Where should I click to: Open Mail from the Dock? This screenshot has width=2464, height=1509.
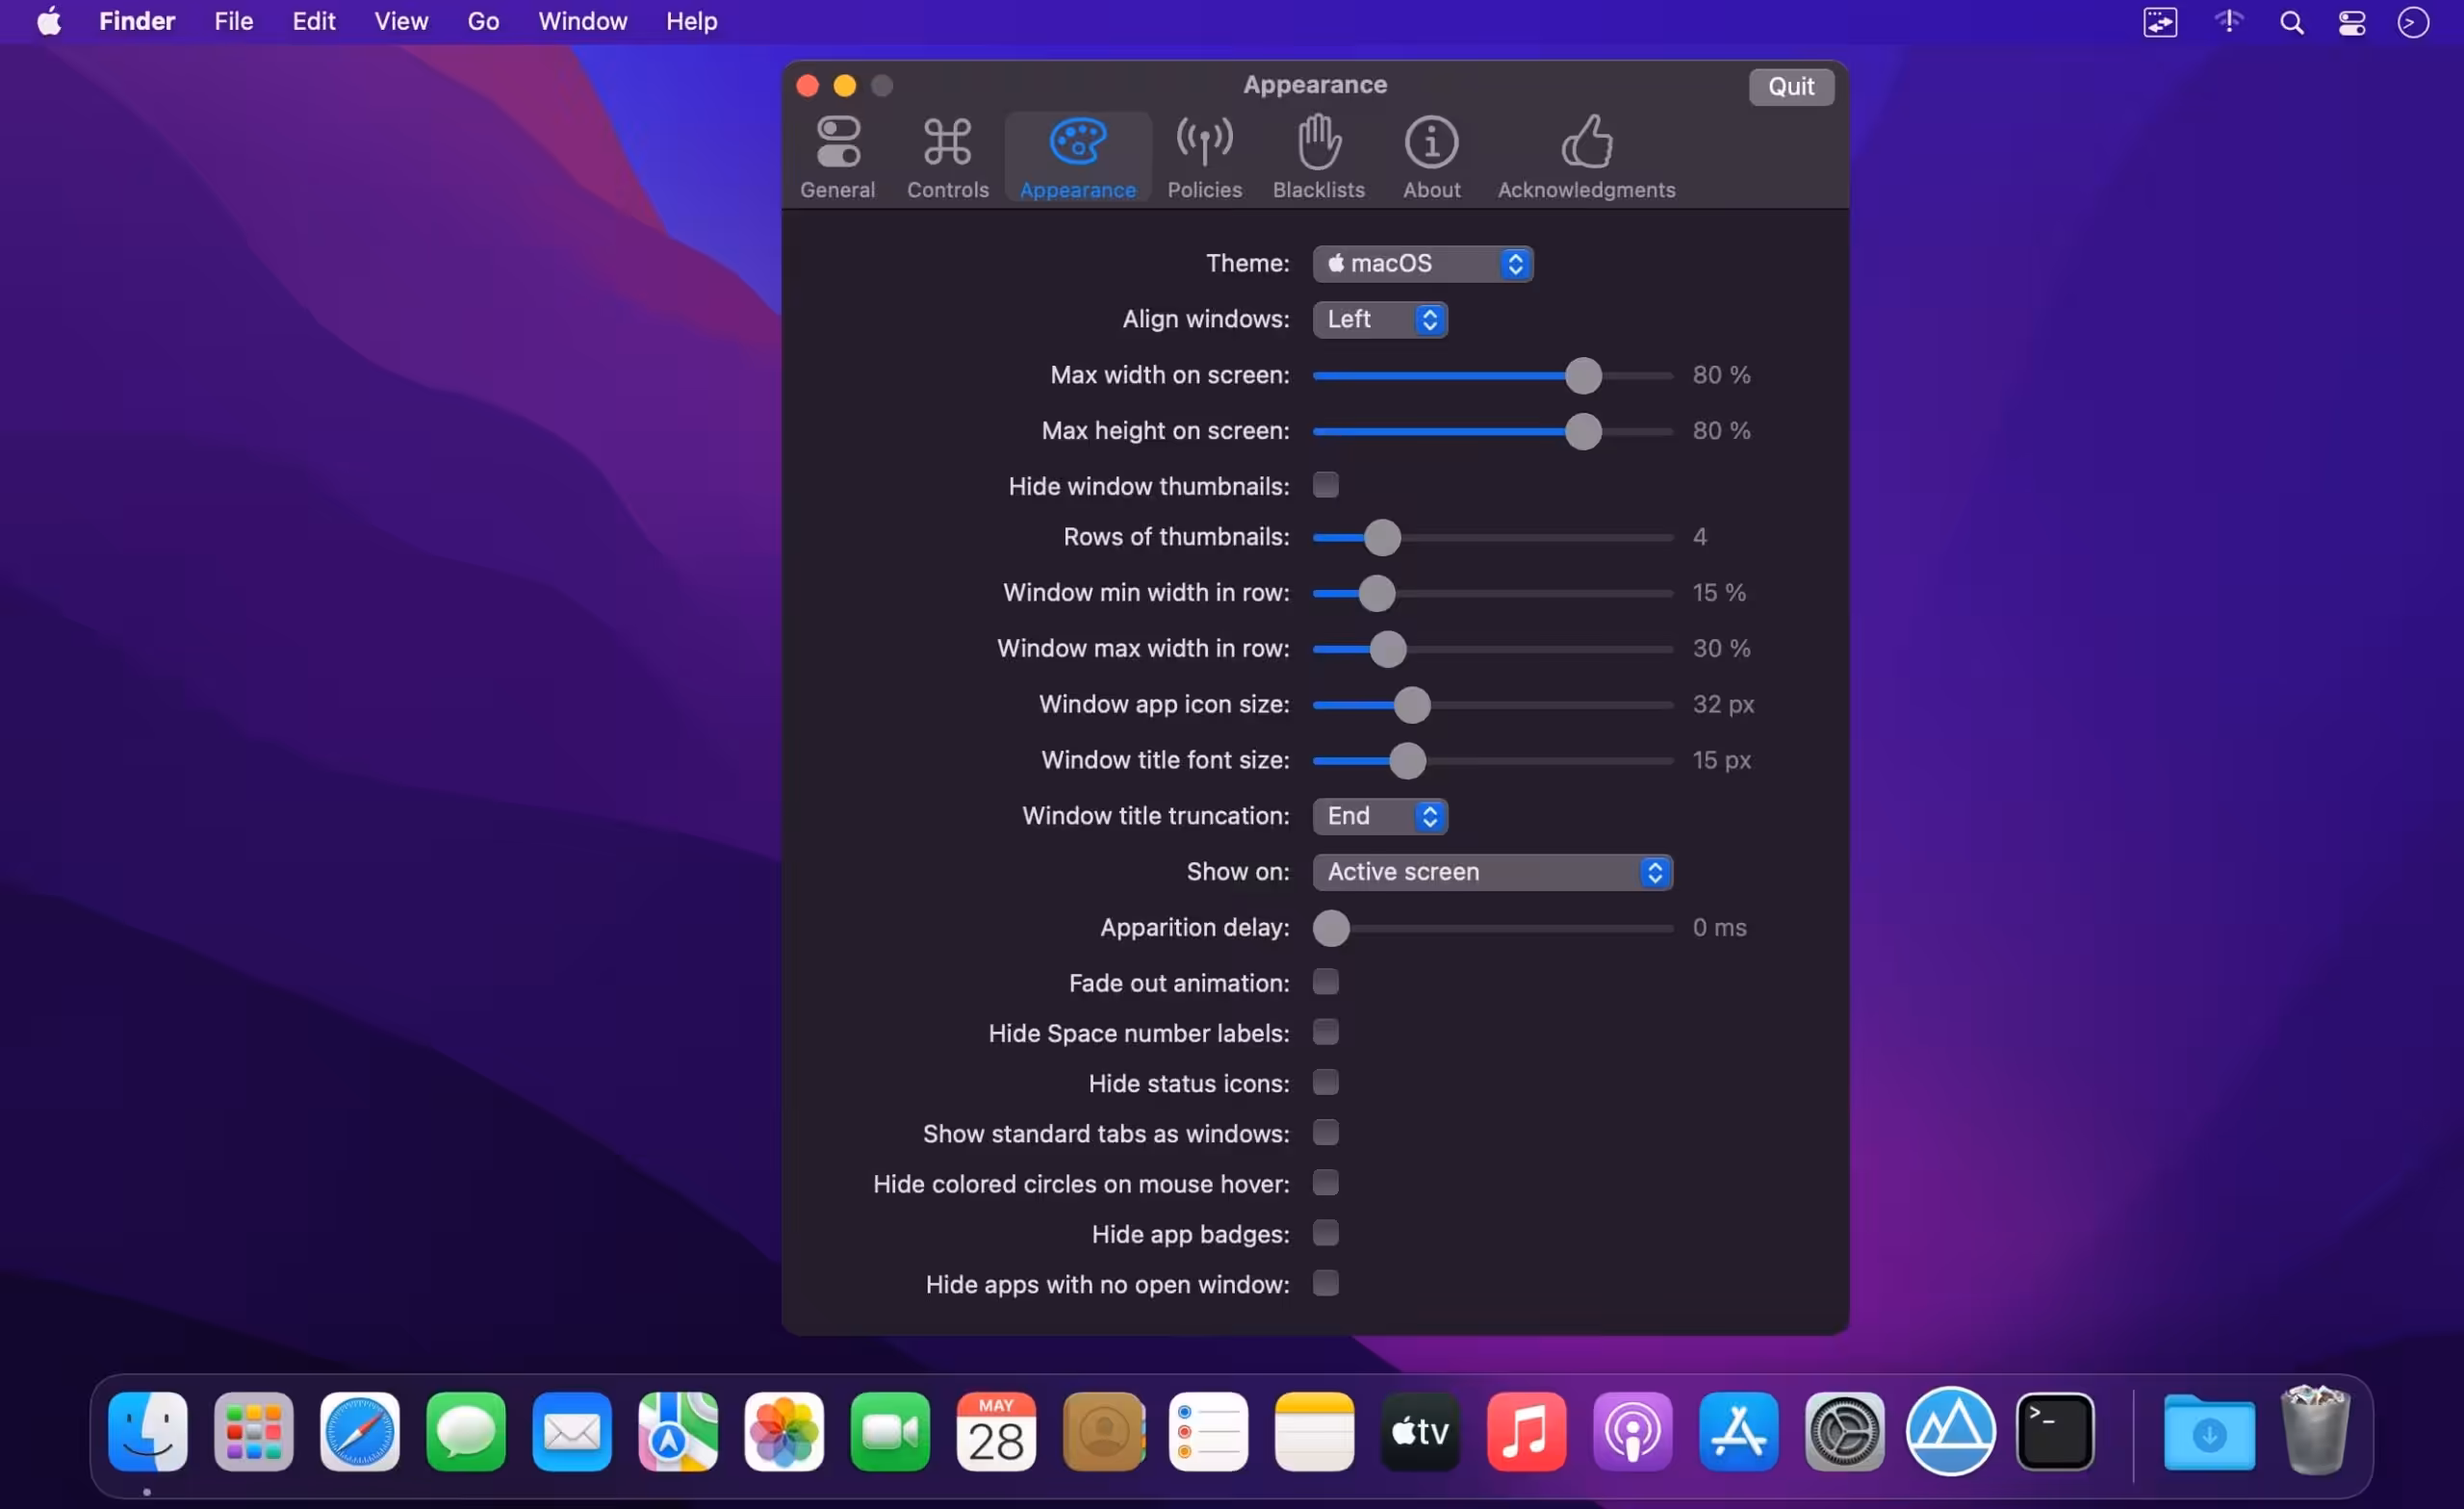[572, 1432]
